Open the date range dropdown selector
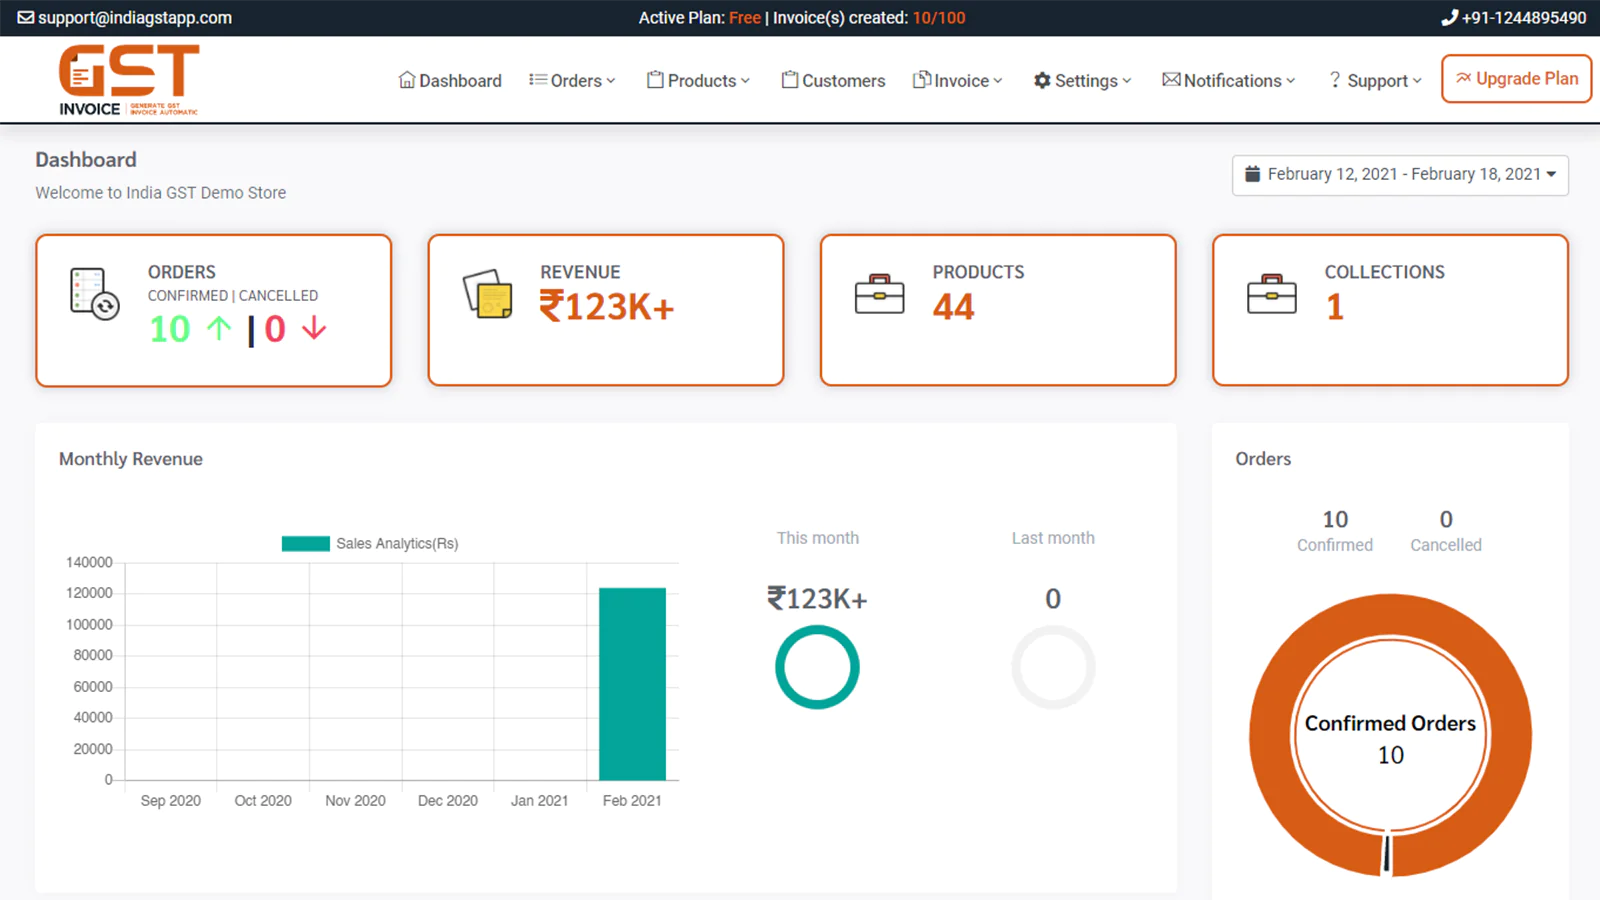1600x900 pixels. pos(1400,175)
